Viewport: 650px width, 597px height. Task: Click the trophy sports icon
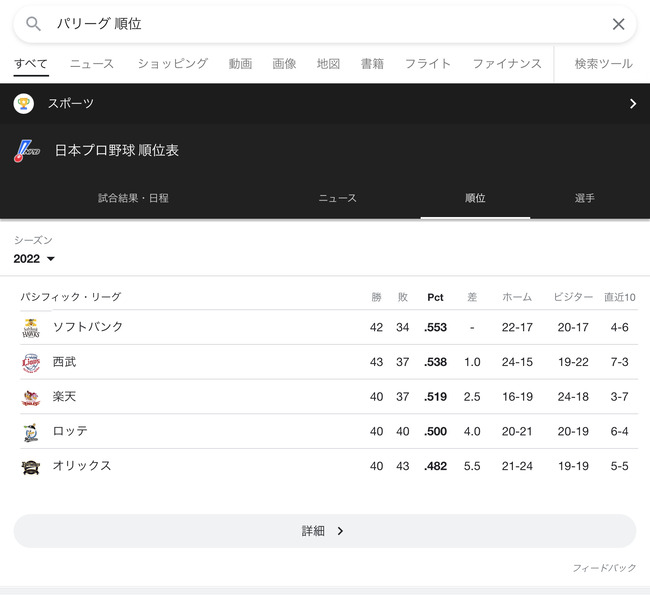(24, 104)
